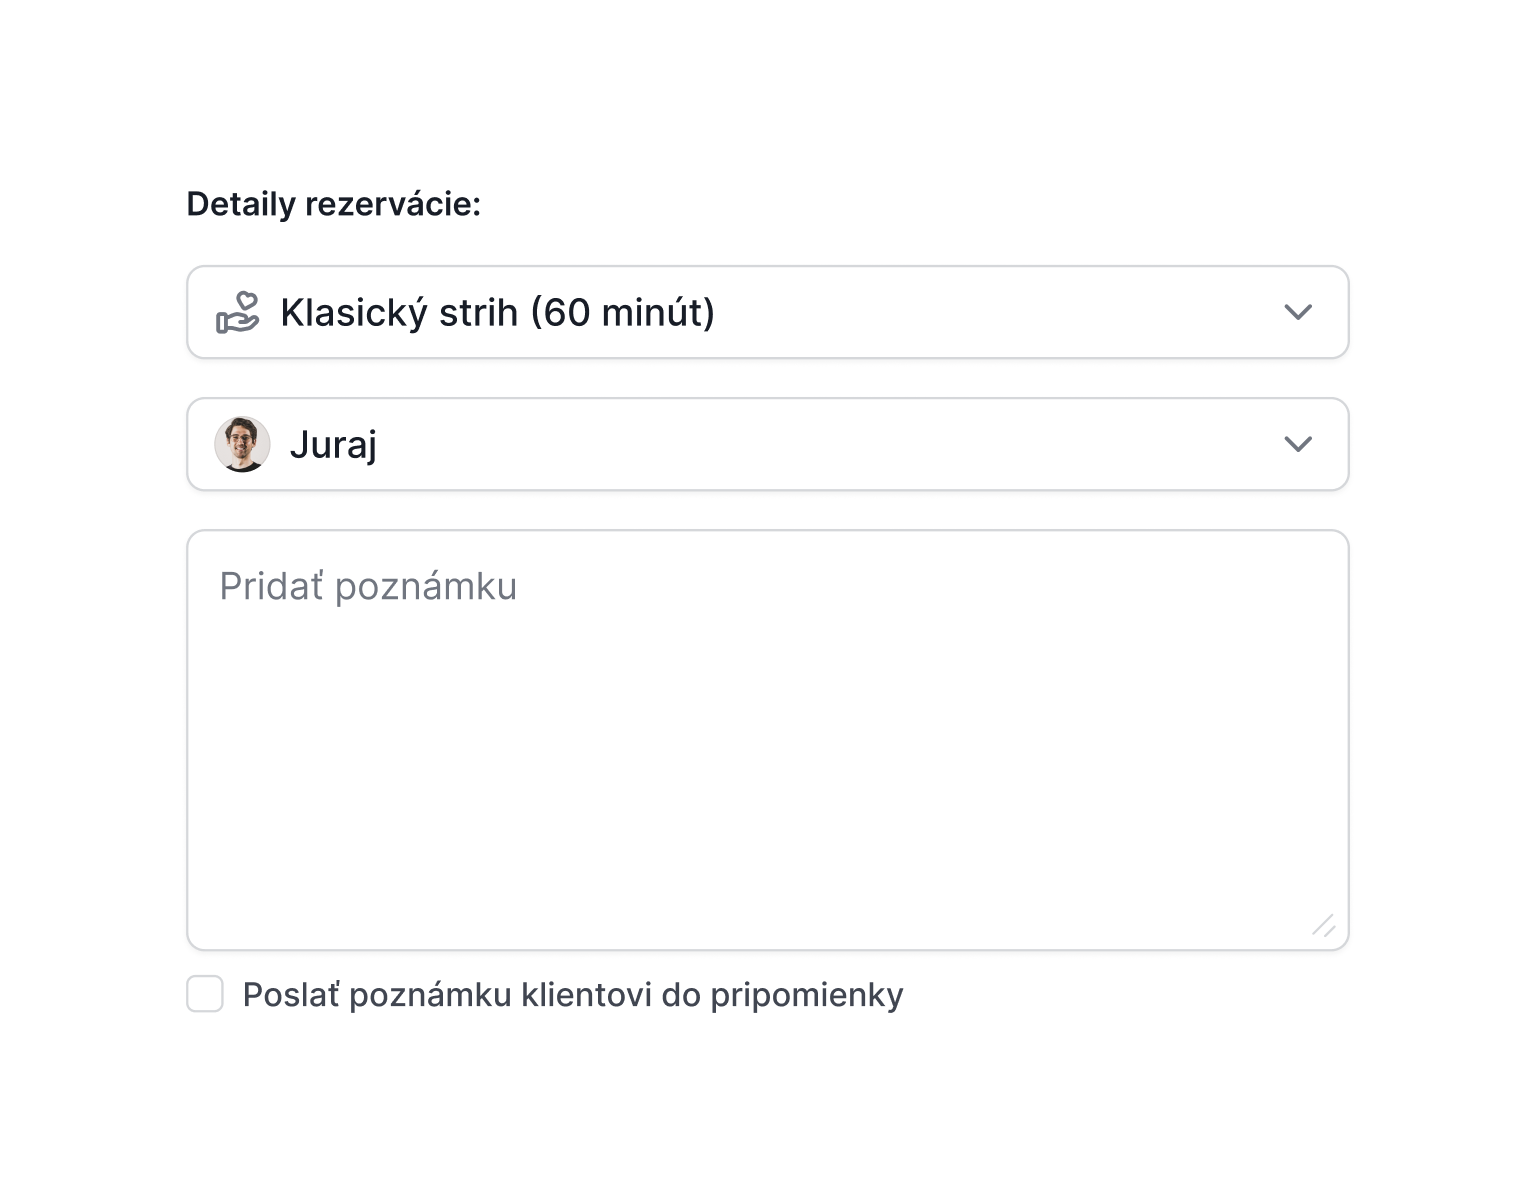Click the Poslať poznámku klientovi label text

pyautogui.click(x=573, y=995)
